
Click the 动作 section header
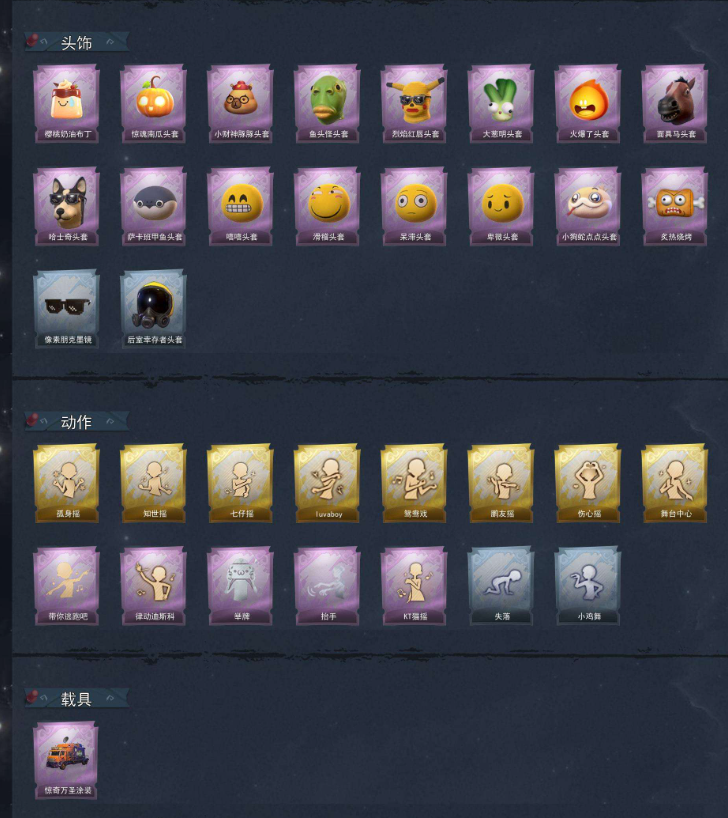77,422
